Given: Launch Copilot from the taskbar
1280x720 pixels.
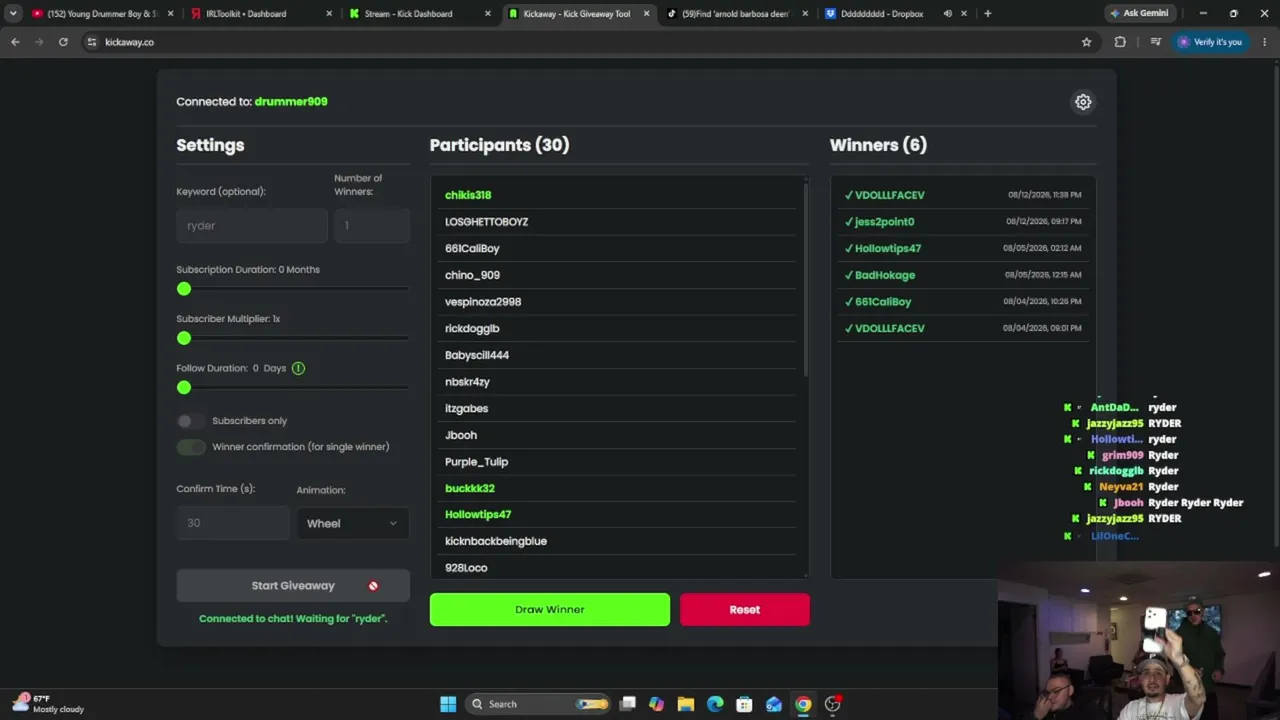Looking at the screenshot, I should pyautogui.click(x=656, y=704).
